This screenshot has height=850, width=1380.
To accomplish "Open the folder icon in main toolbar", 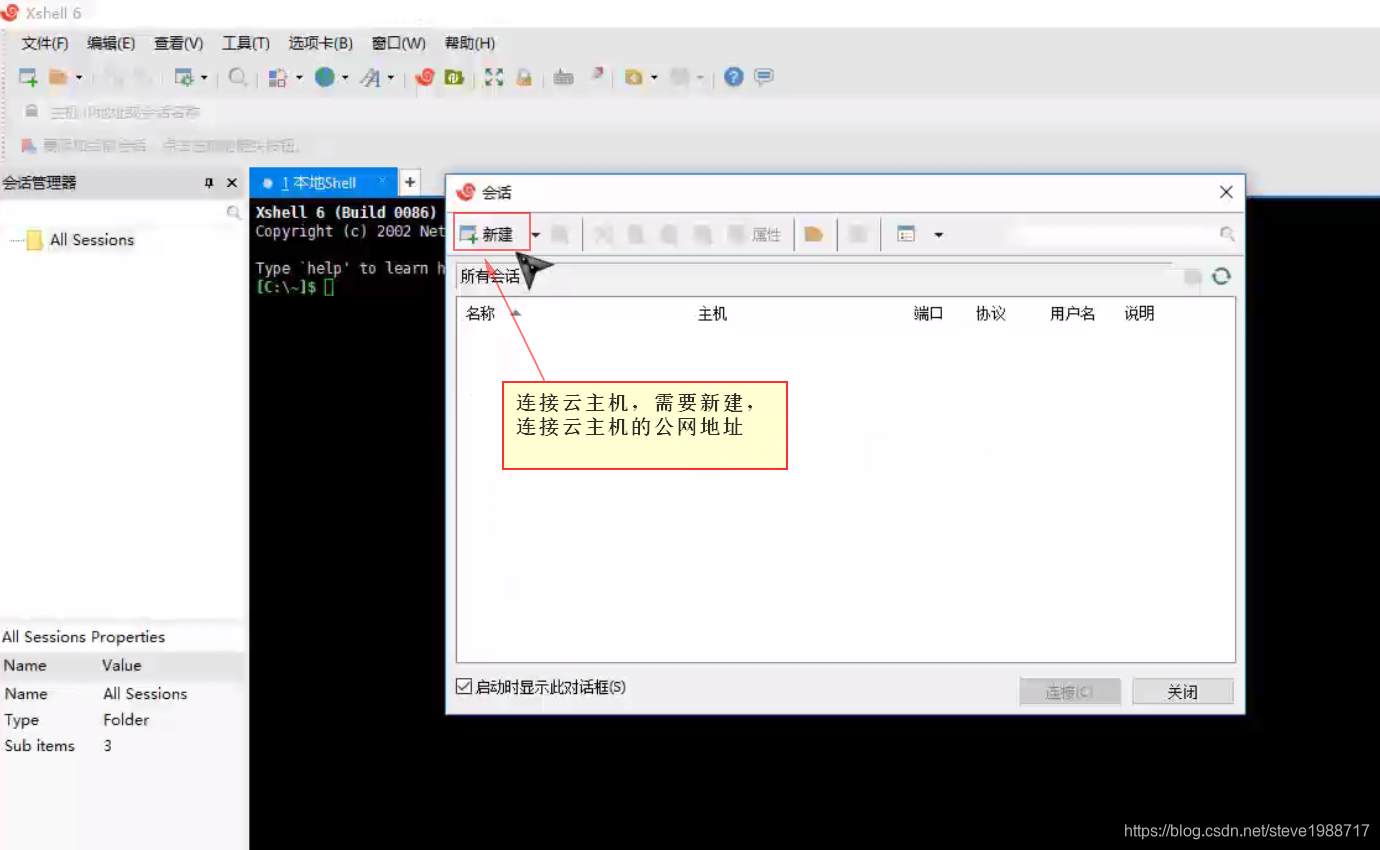I will click(x=58, y=77).
